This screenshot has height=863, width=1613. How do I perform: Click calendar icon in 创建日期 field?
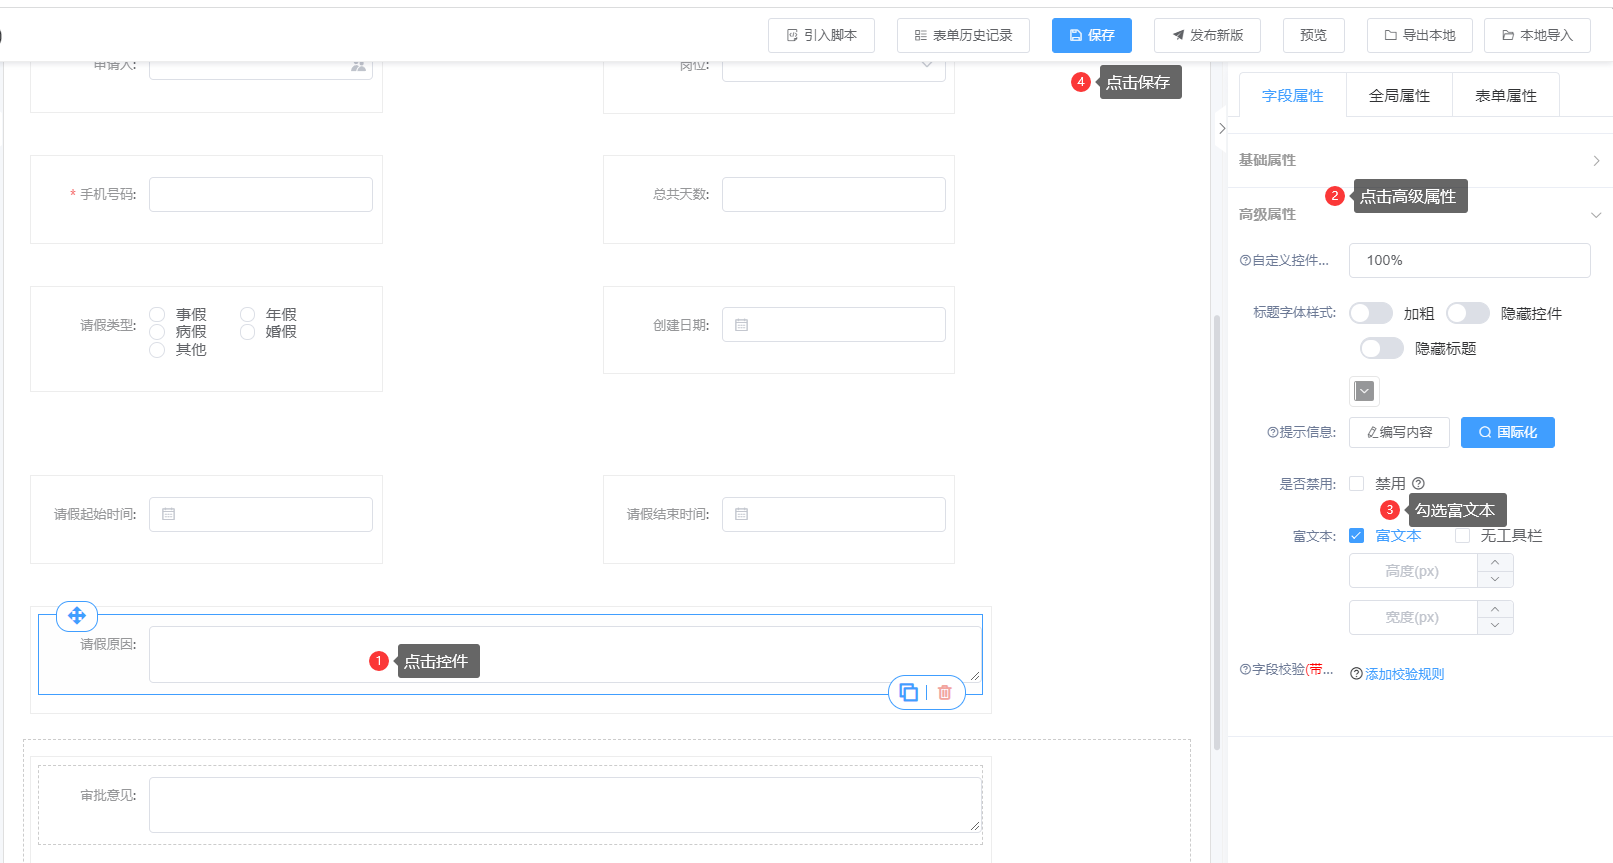(x=741, y=325)
